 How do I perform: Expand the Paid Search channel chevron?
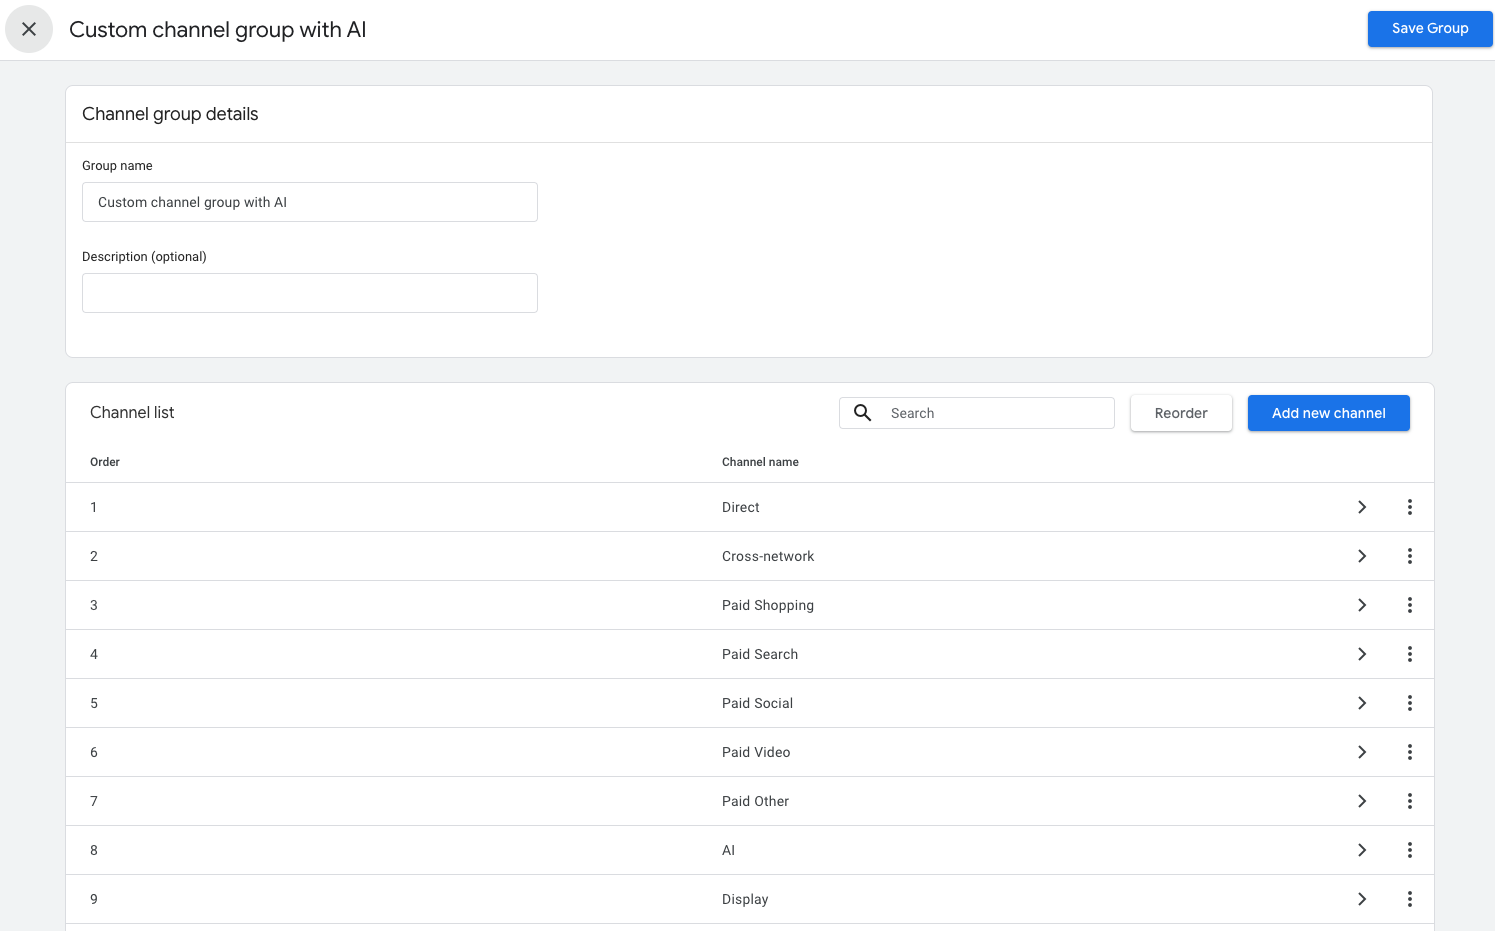coord(1362,654)
